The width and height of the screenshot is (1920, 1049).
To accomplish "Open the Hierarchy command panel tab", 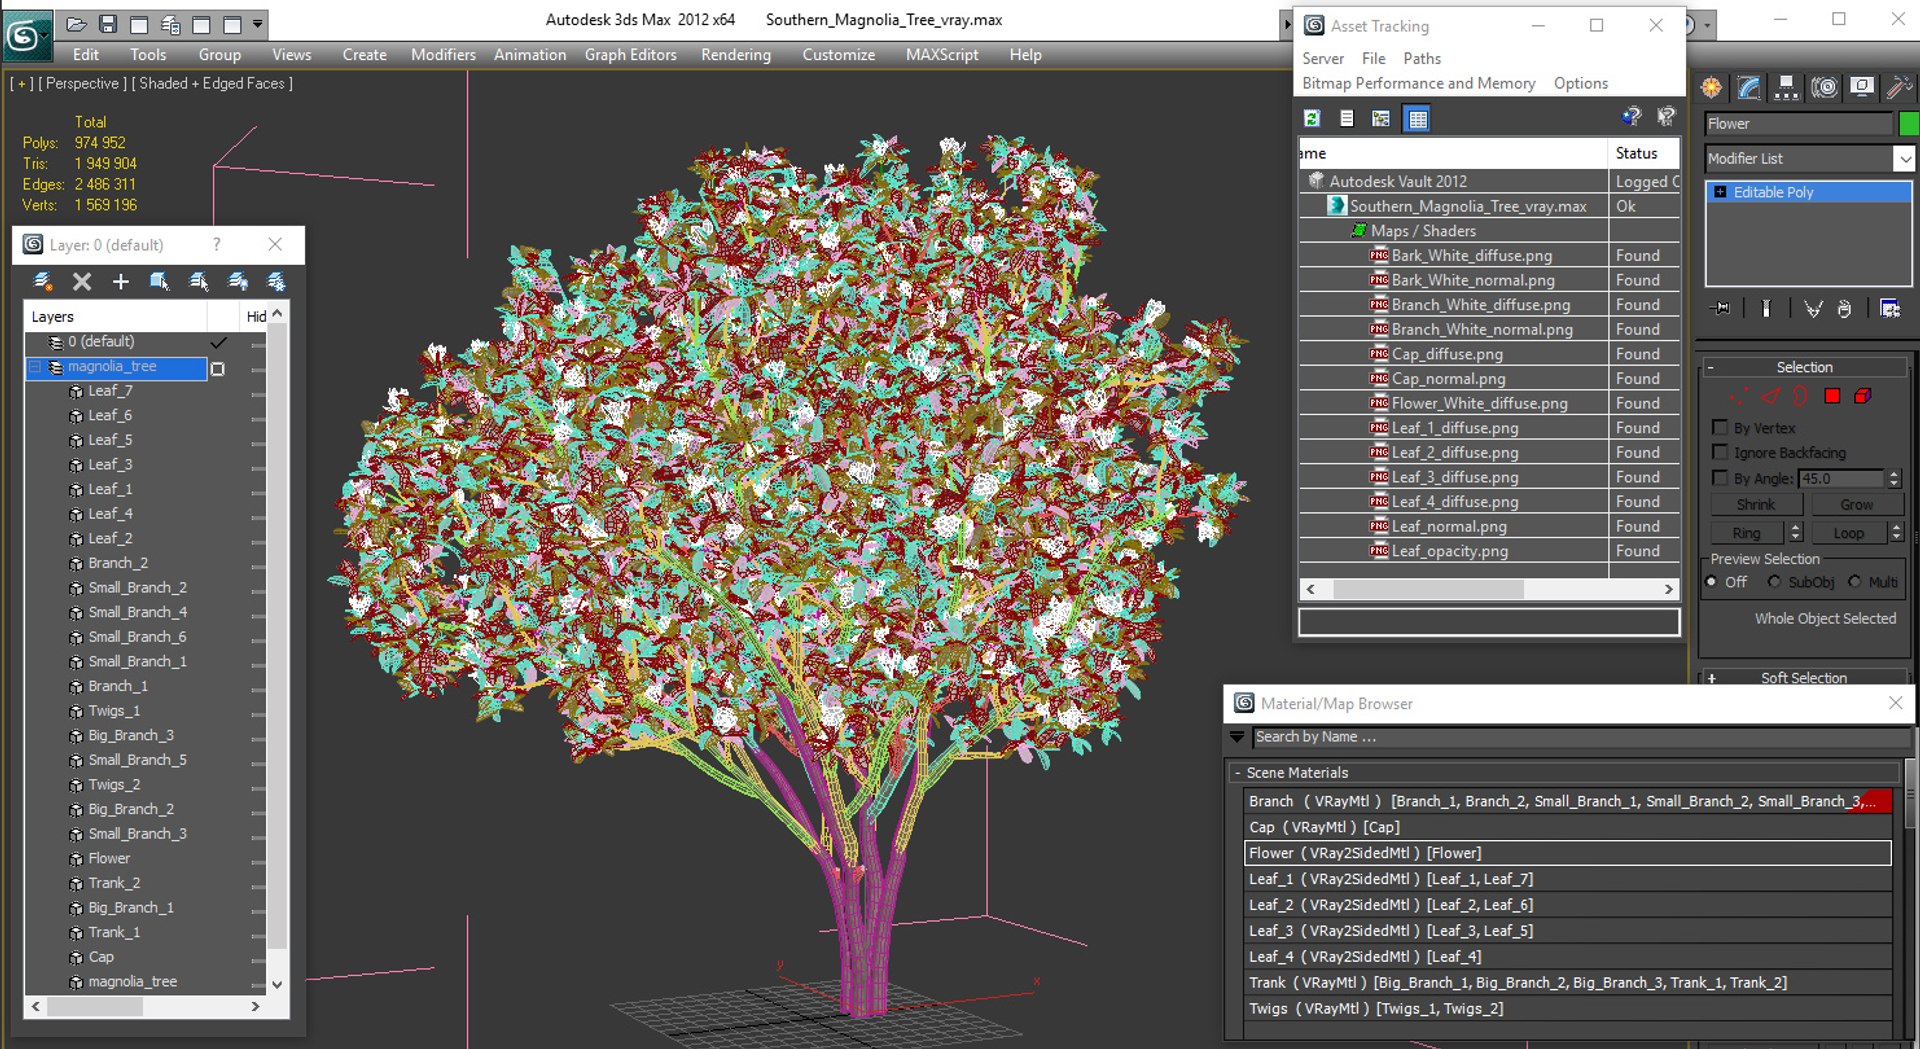I will click(x=1786, y=88).
